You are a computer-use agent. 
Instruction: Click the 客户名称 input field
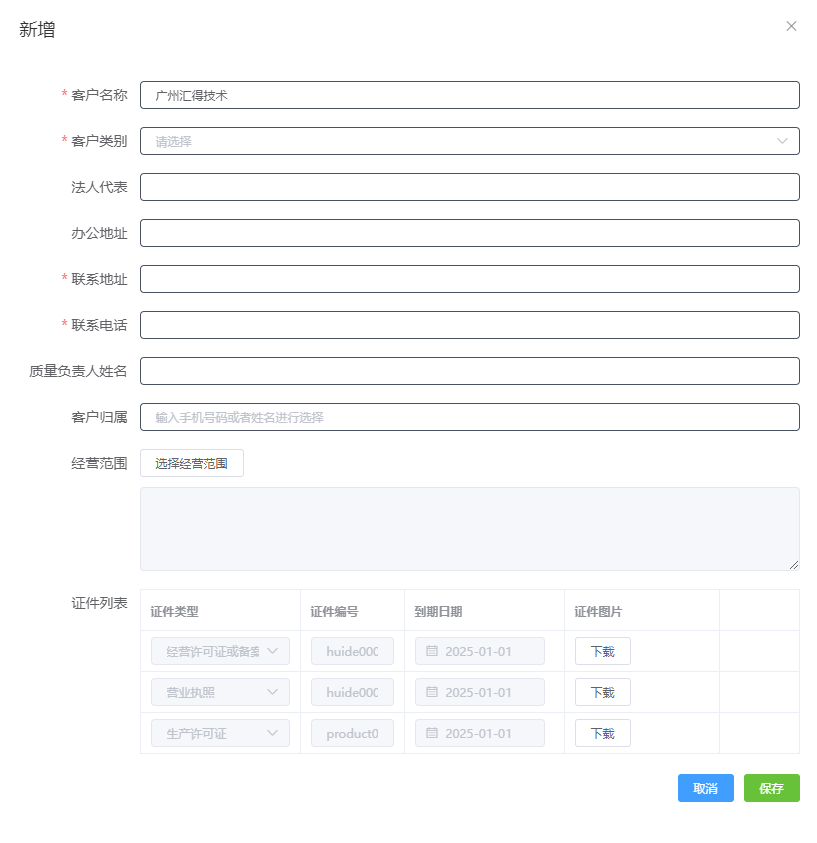[470, 95]
